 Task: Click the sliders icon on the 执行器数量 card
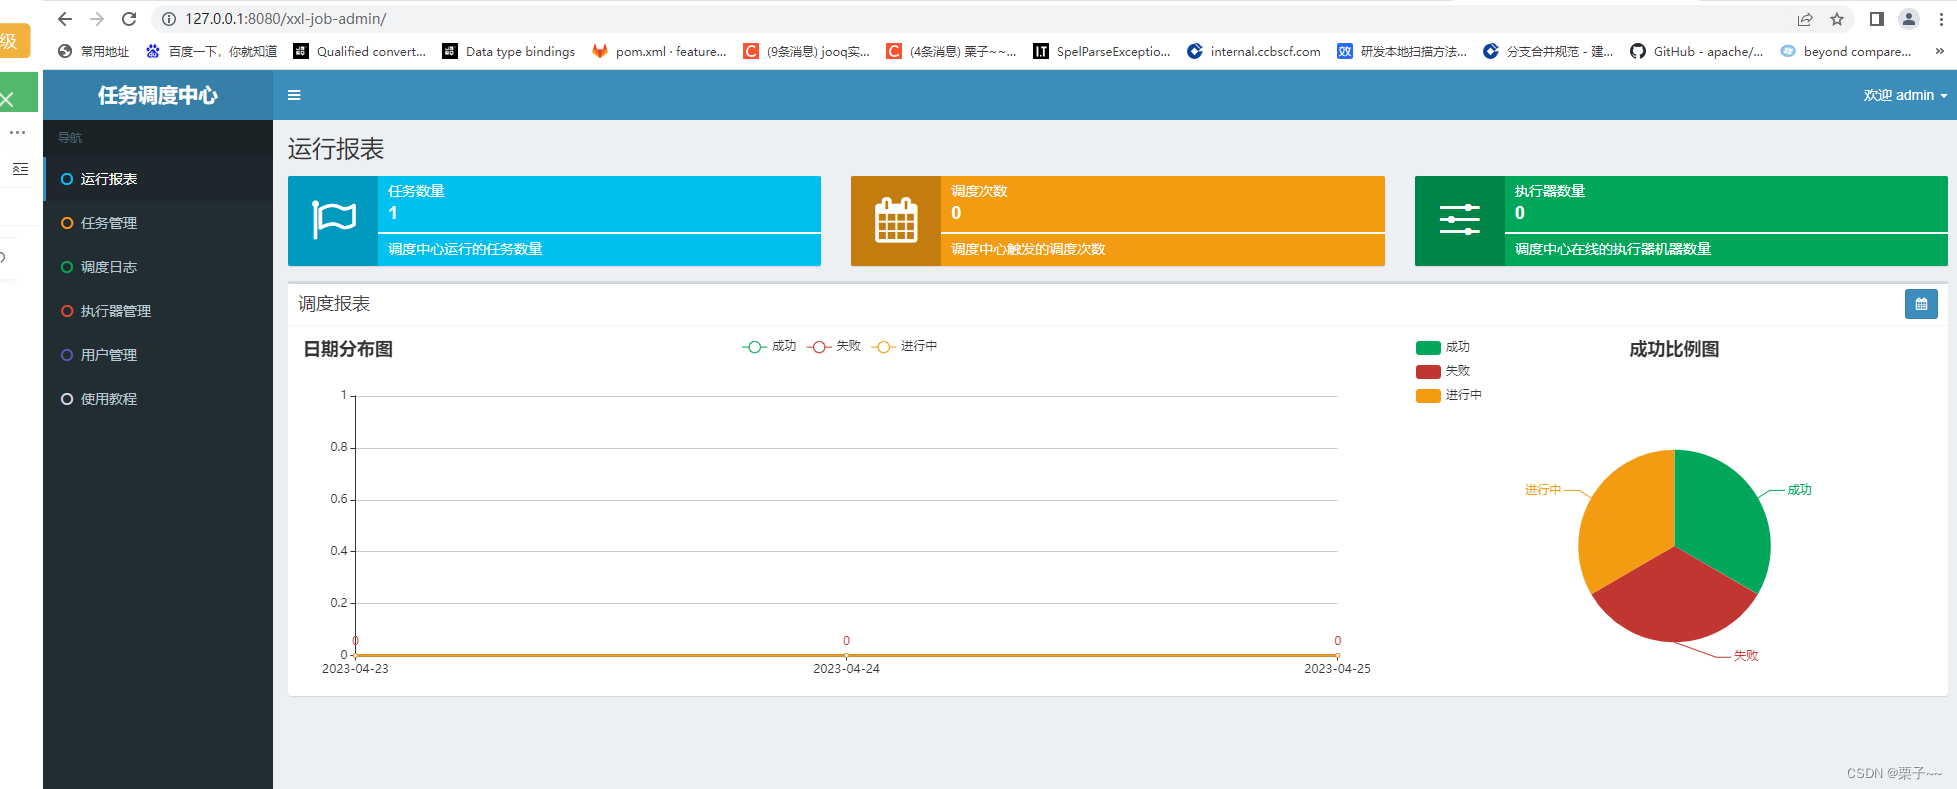pyautogui.click(x=1460, y=220)
